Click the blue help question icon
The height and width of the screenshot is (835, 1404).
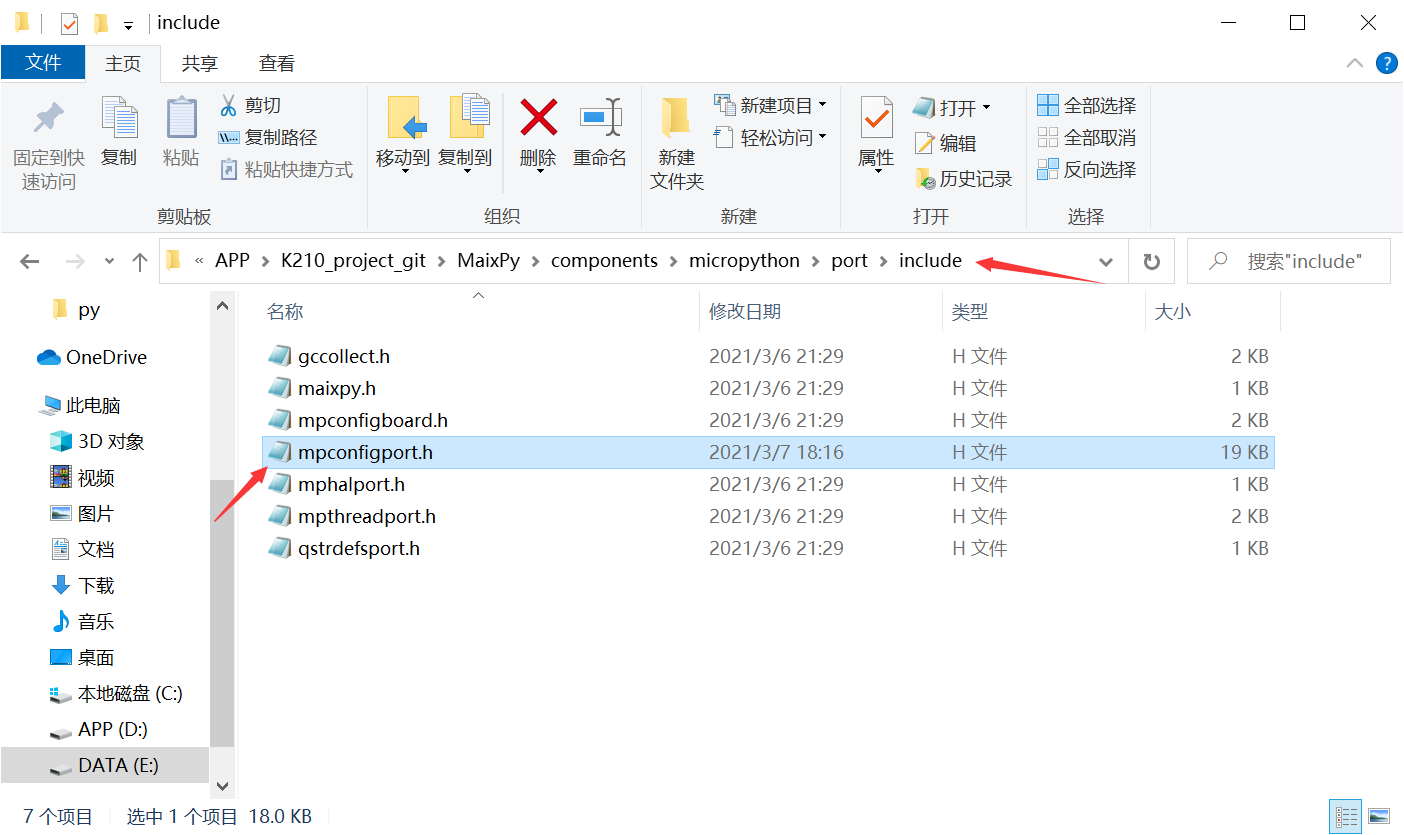(1387, 63)
